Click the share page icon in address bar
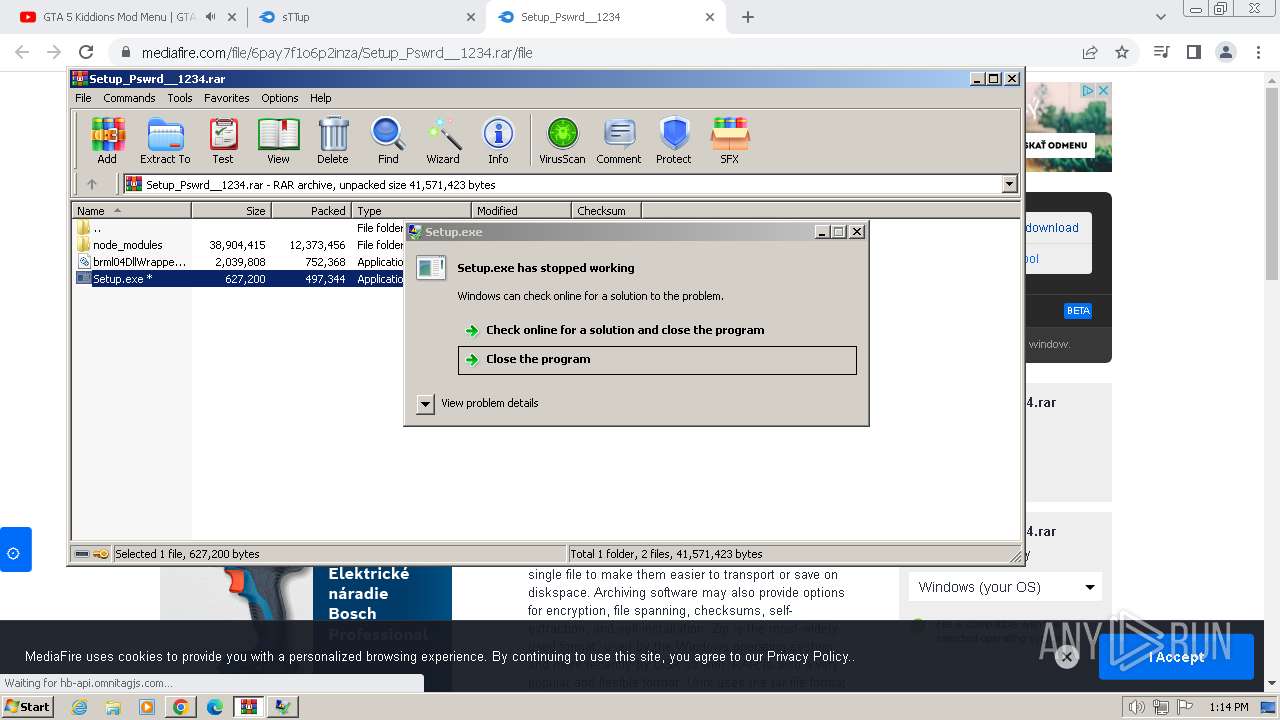This screenshot has height=720, width=1280. [1090, 52]
